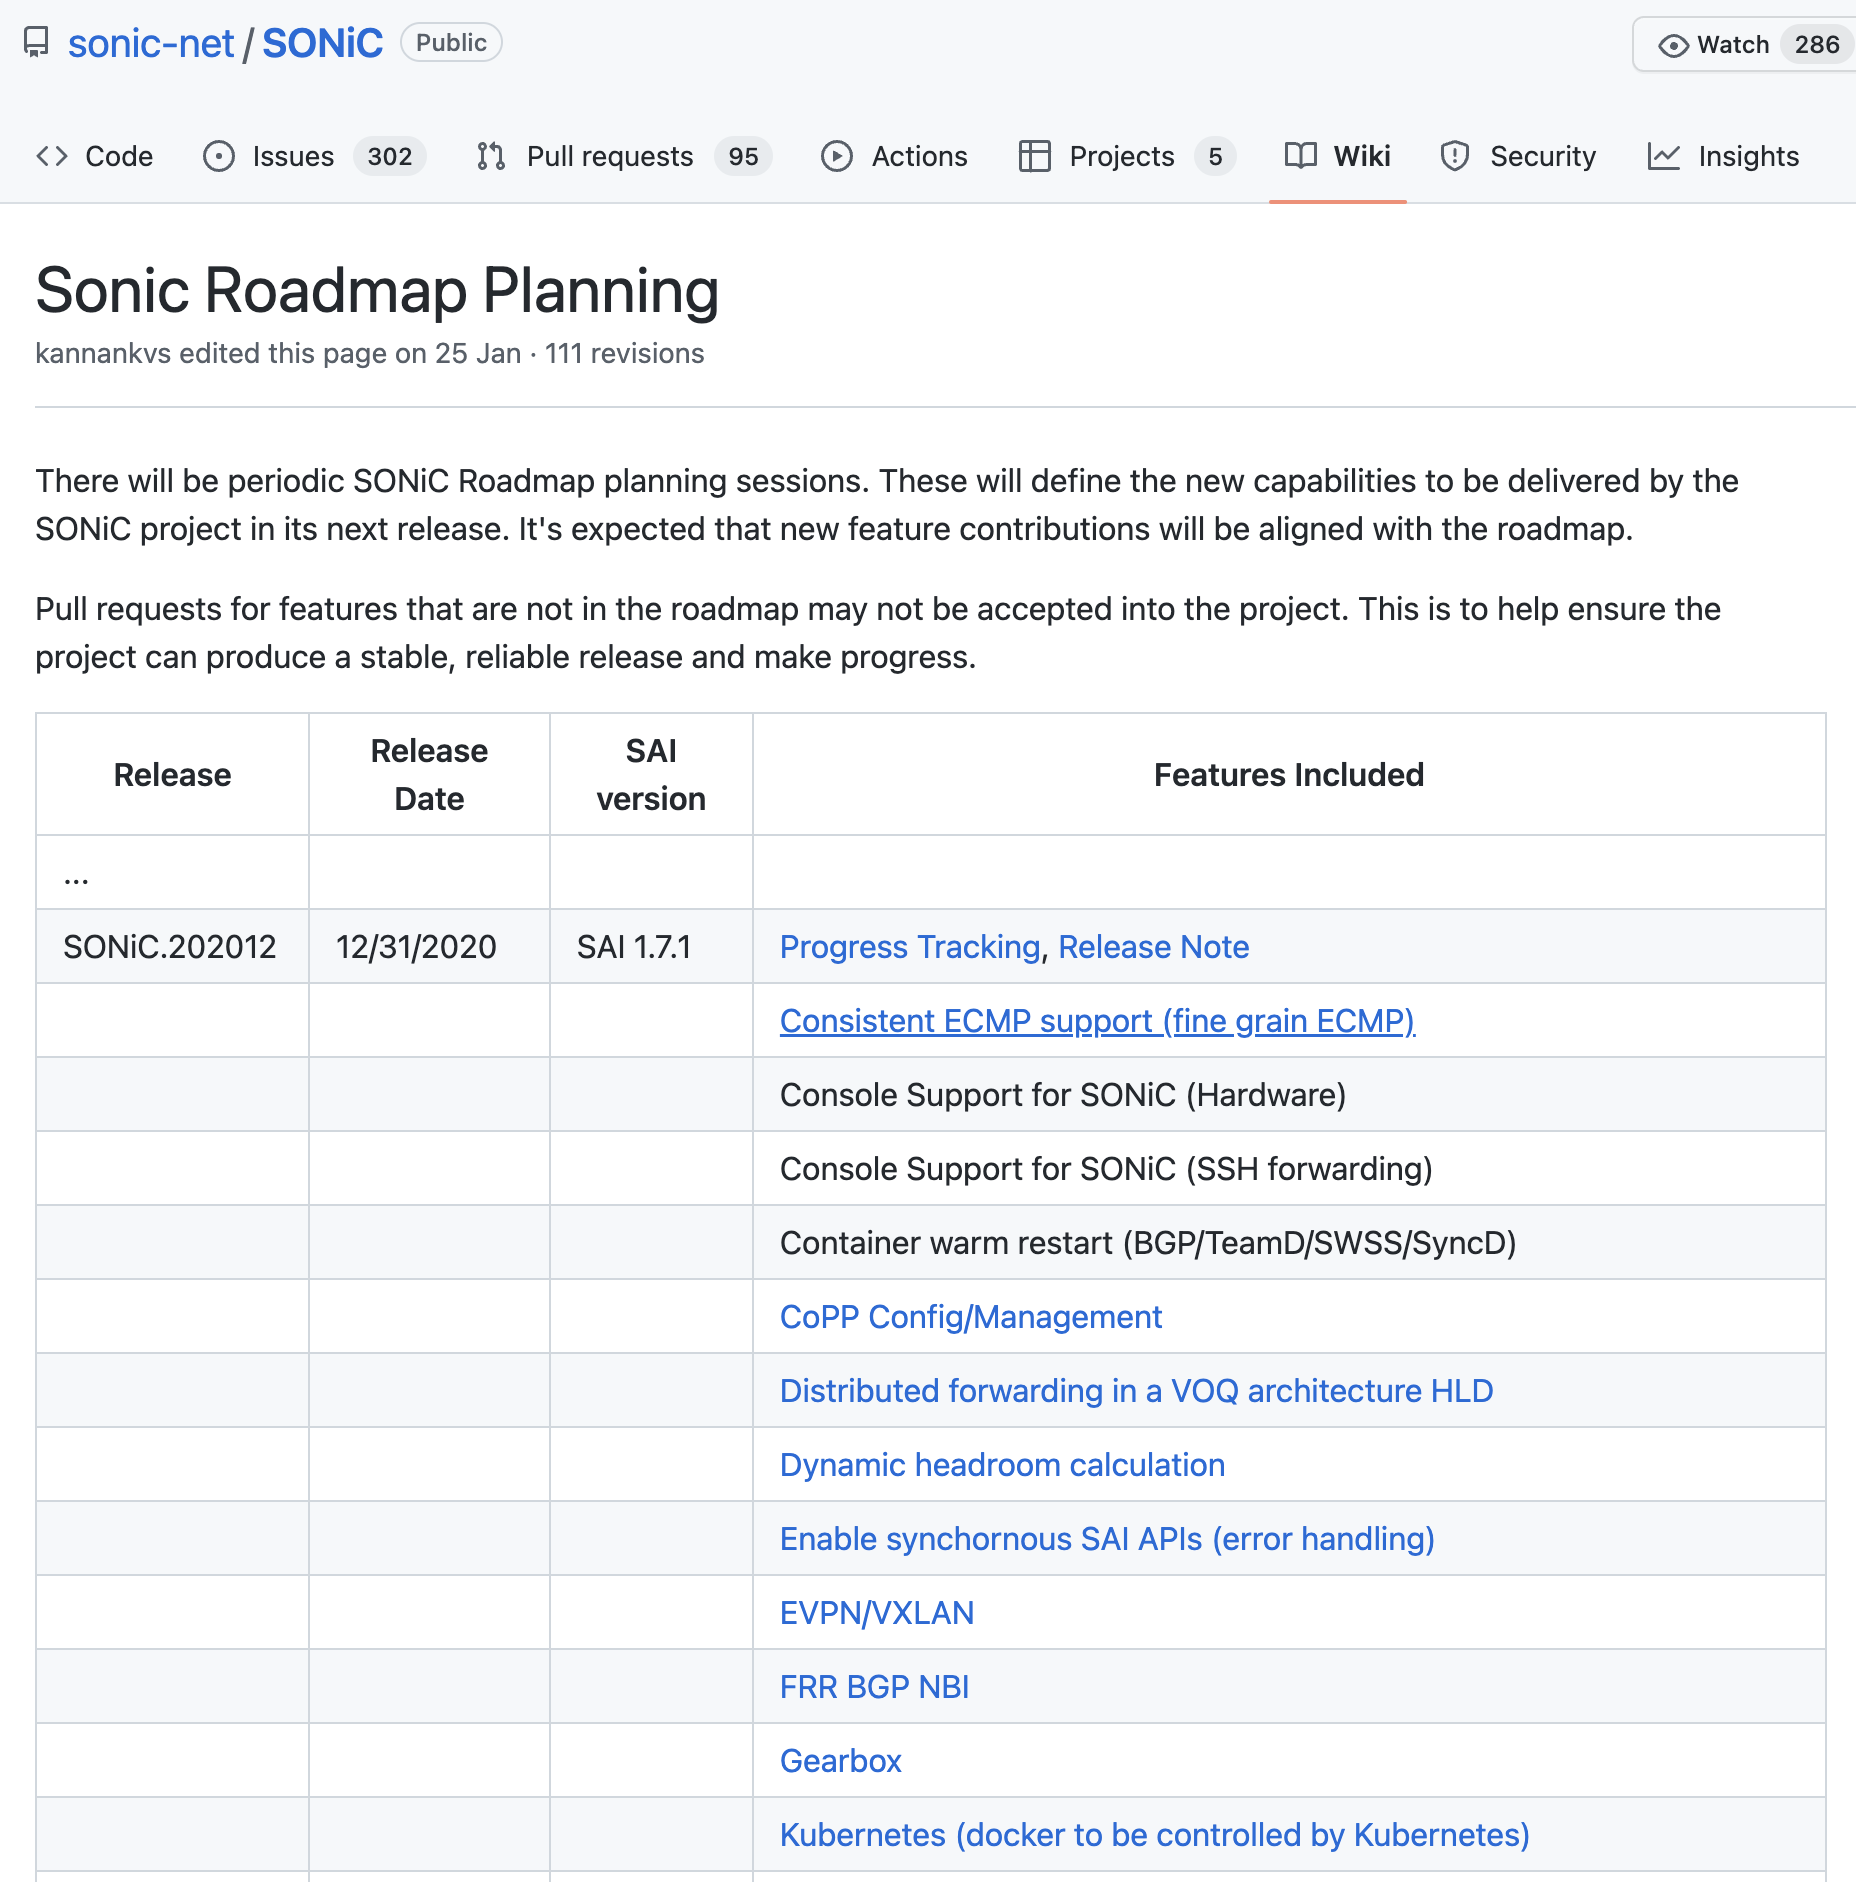Viewport: 1856px width, 1882px height.
Task: Click the Issues circle-dot icon
Action: click(x=218, y=156)
